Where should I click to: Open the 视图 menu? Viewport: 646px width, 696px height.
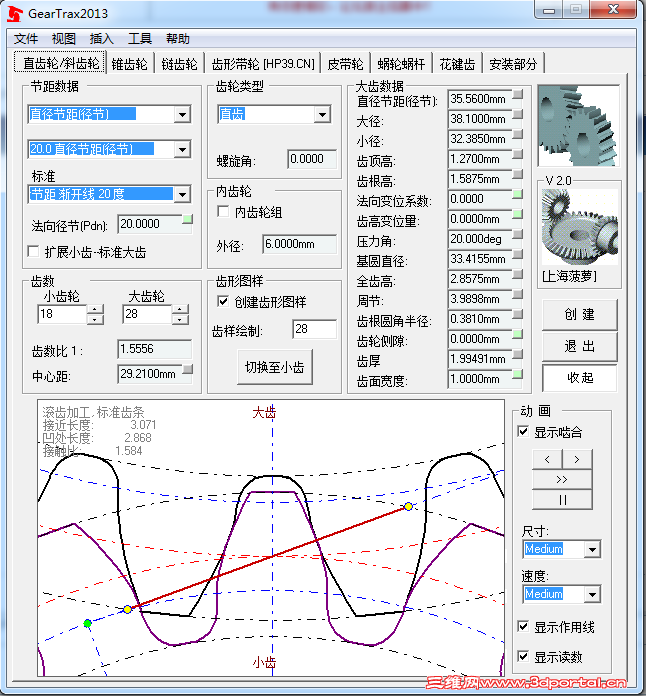click(x=63, y=39)
